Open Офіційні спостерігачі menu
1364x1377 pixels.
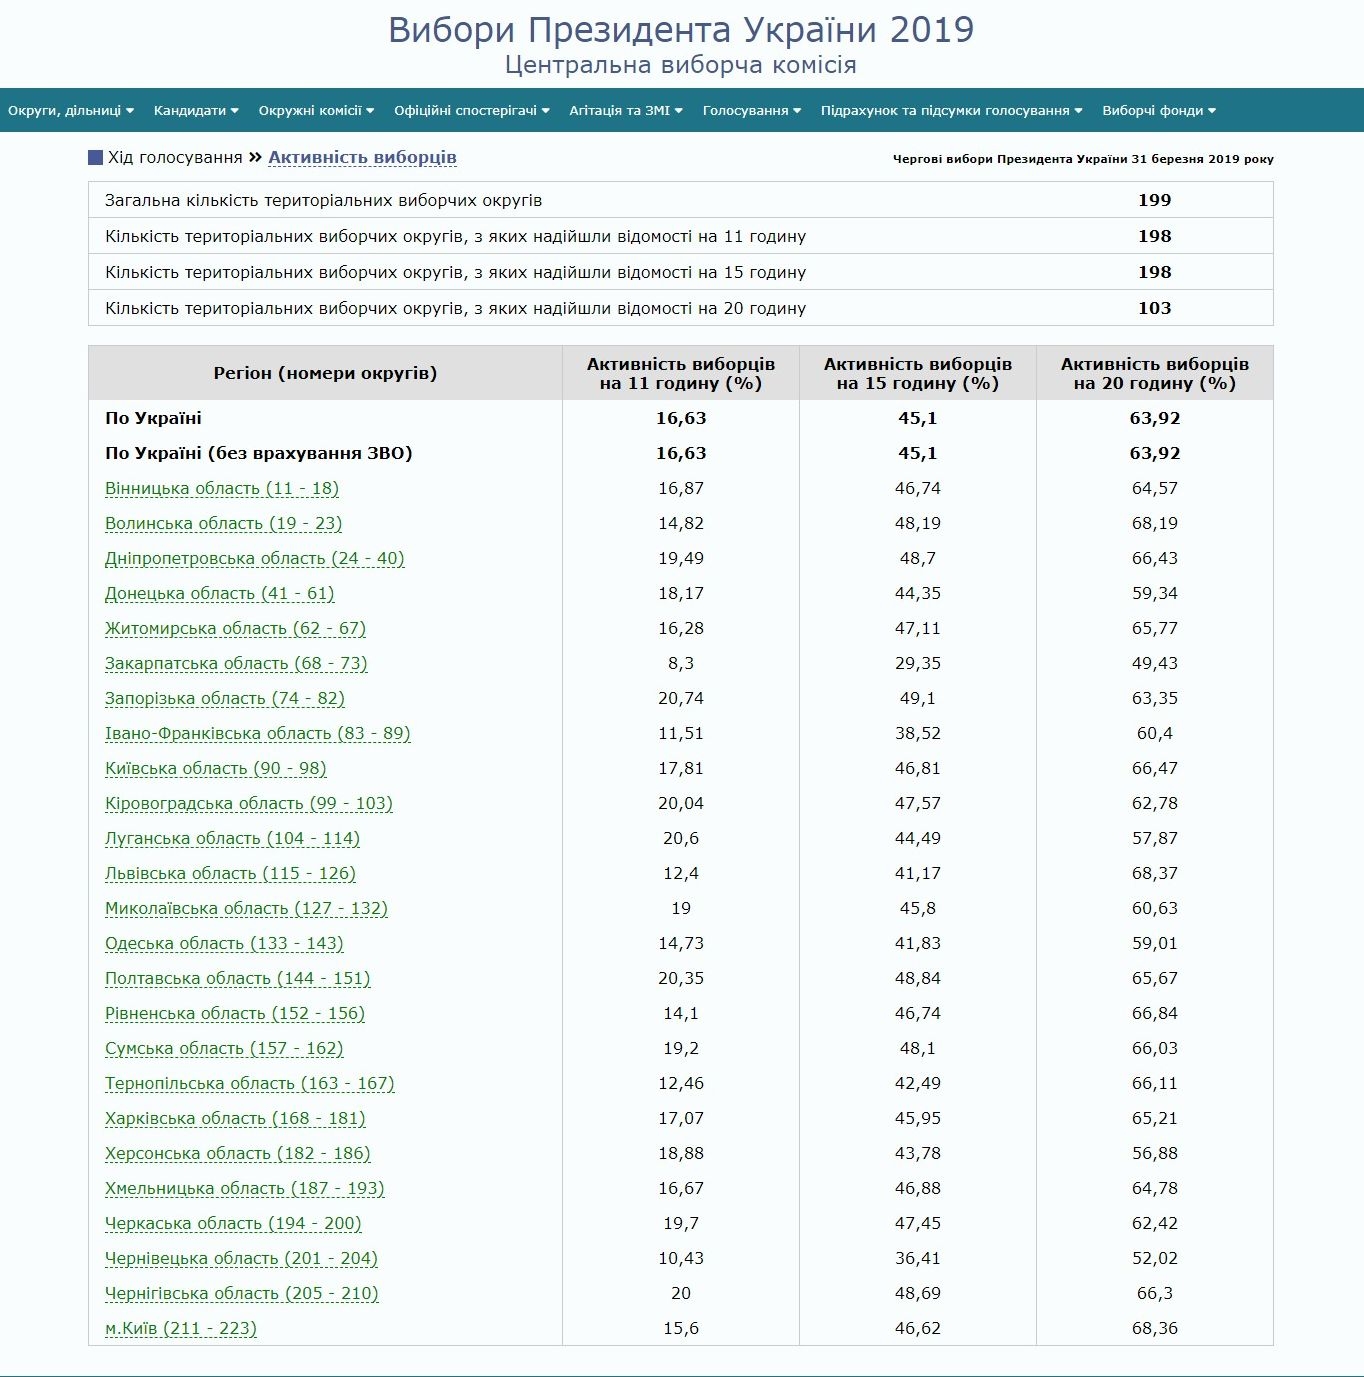click(471, 111)
